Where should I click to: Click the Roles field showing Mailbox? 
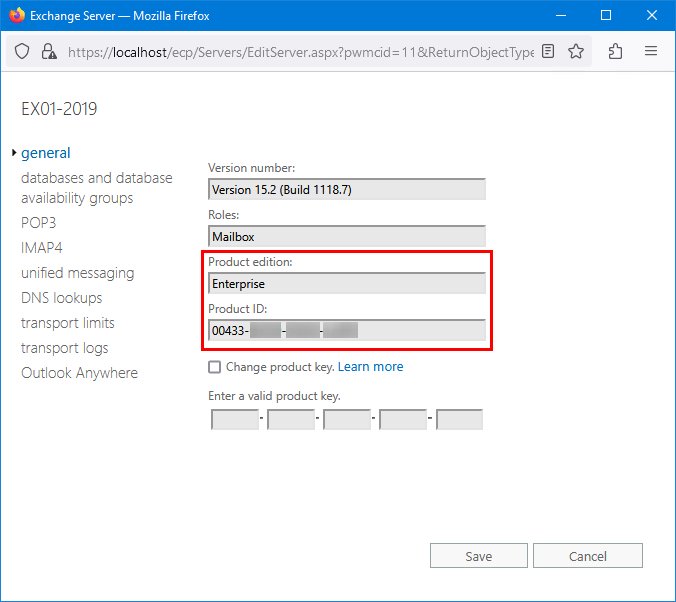pos(347,236)
